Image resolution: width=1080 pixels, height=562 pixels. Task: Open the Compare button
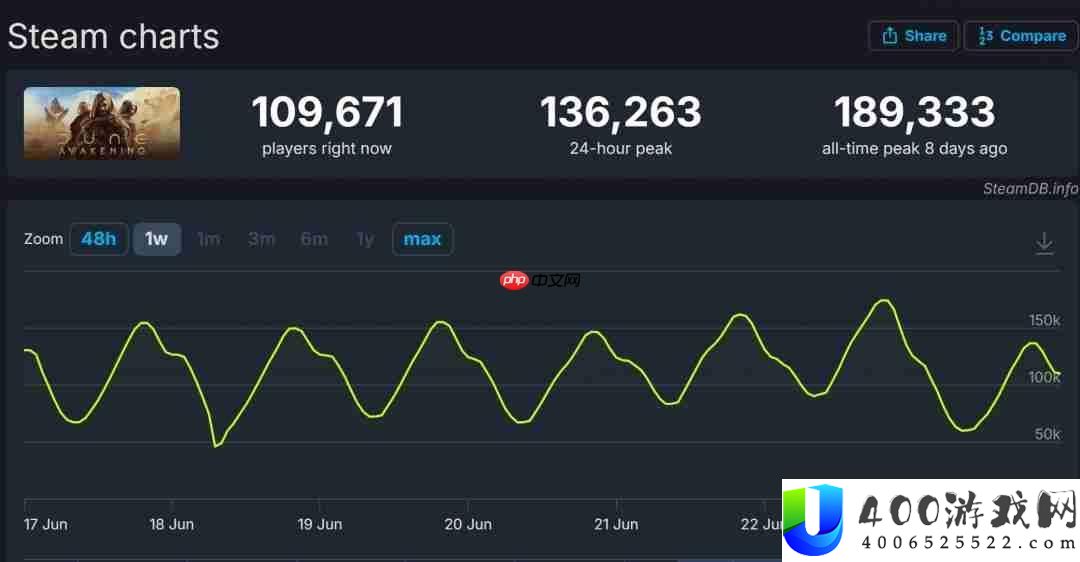coord(1021,36)
